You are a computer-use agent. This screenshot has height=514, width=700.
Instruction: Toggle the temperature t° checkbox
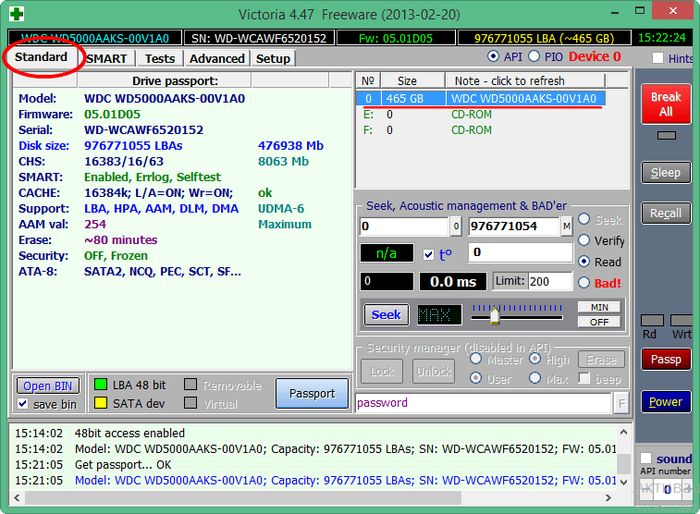(x=429, y=254)
